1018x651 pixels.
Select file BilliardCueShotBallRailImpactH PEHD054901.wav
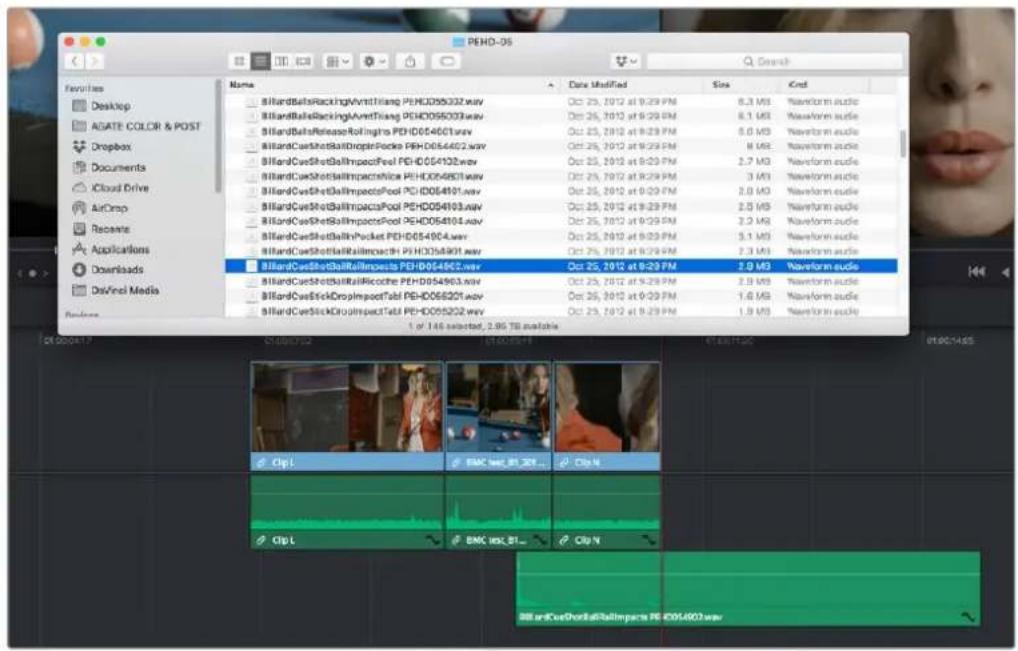tap(561, 251)
